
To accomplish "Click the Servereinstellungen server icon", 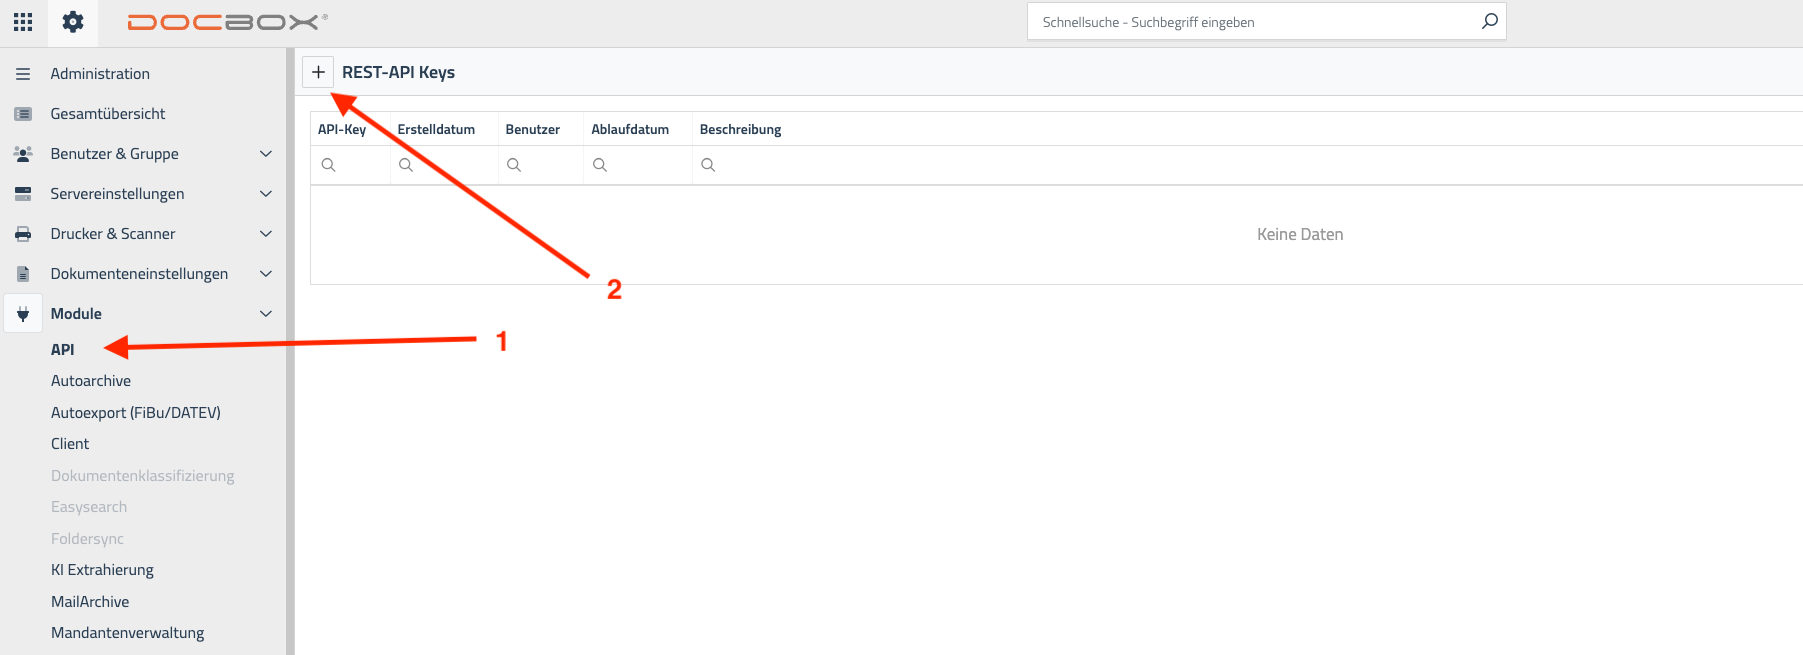I will click(23, 194).
